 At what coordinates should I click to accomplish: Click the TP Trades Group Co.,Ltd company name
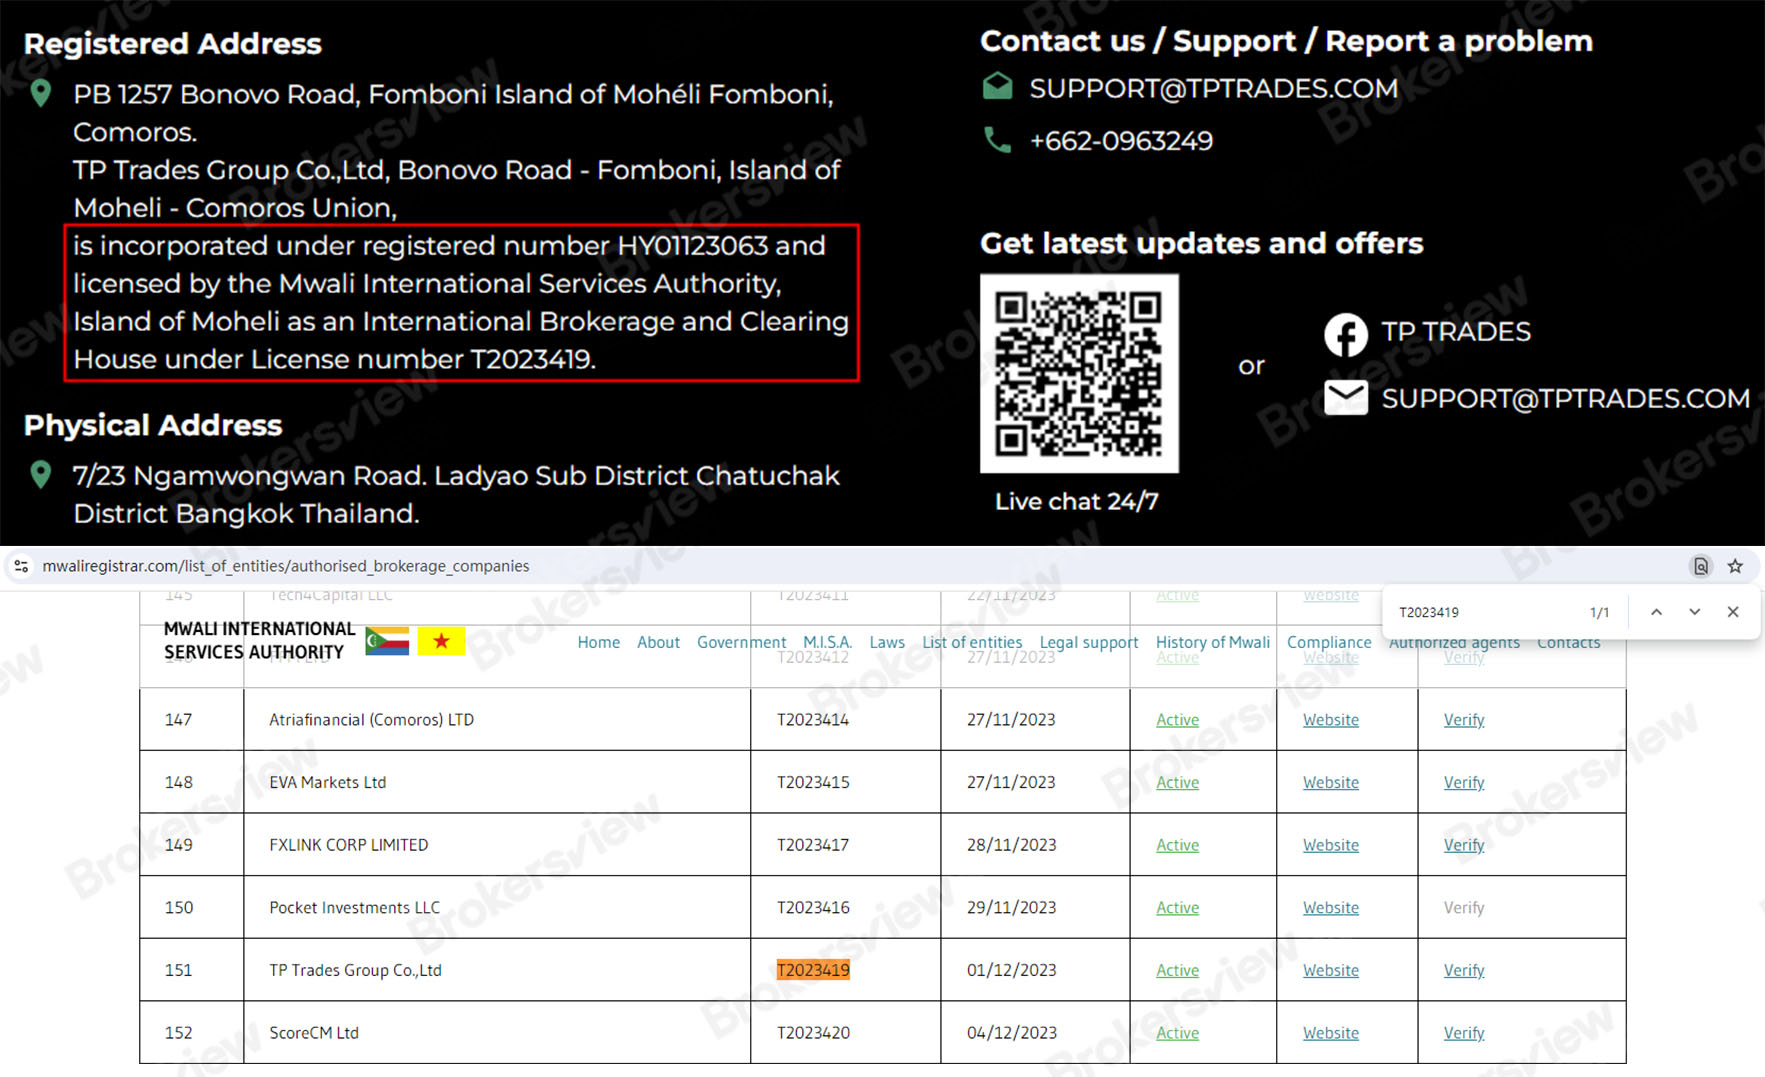pyautogui.click(x=355, y=970)
